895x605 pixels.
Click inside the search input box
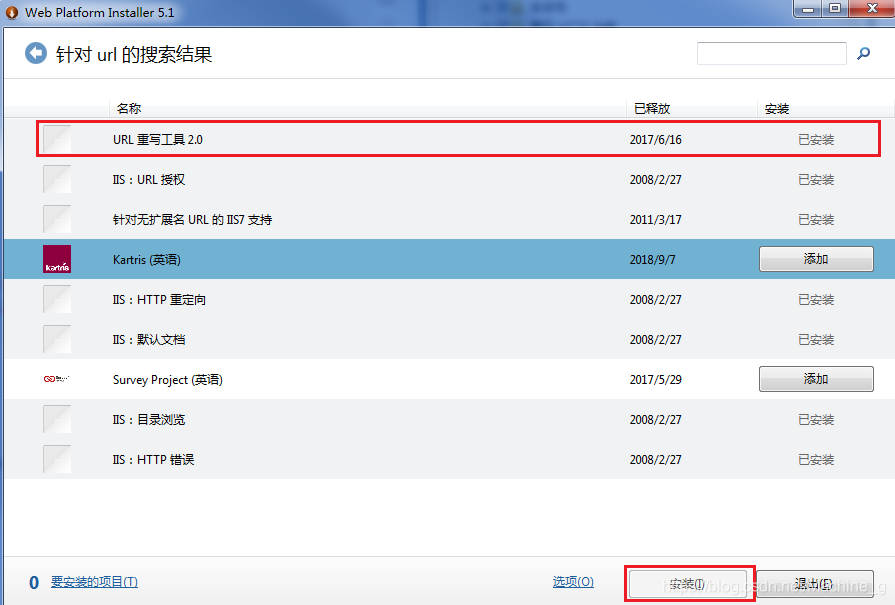click(770, 52)
